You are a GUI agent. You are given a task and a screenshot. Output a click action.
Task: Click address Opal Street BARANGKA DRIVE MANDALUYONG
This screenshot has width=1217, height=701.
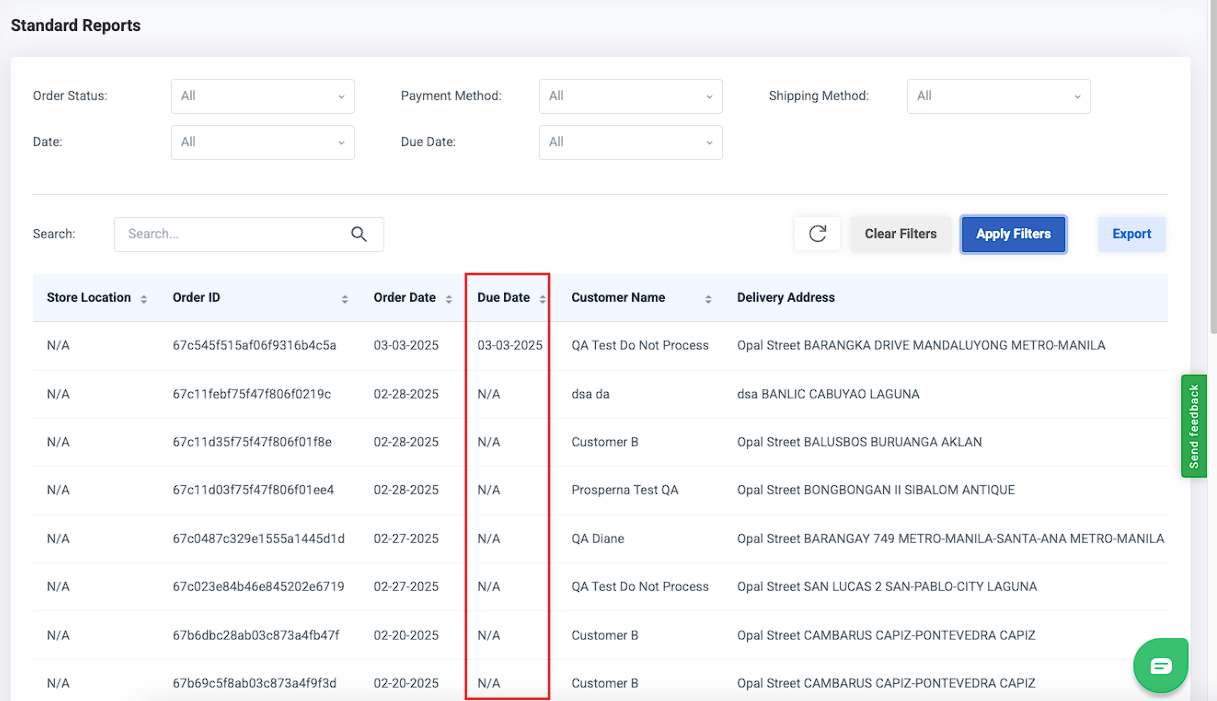(x=921, y=345)
